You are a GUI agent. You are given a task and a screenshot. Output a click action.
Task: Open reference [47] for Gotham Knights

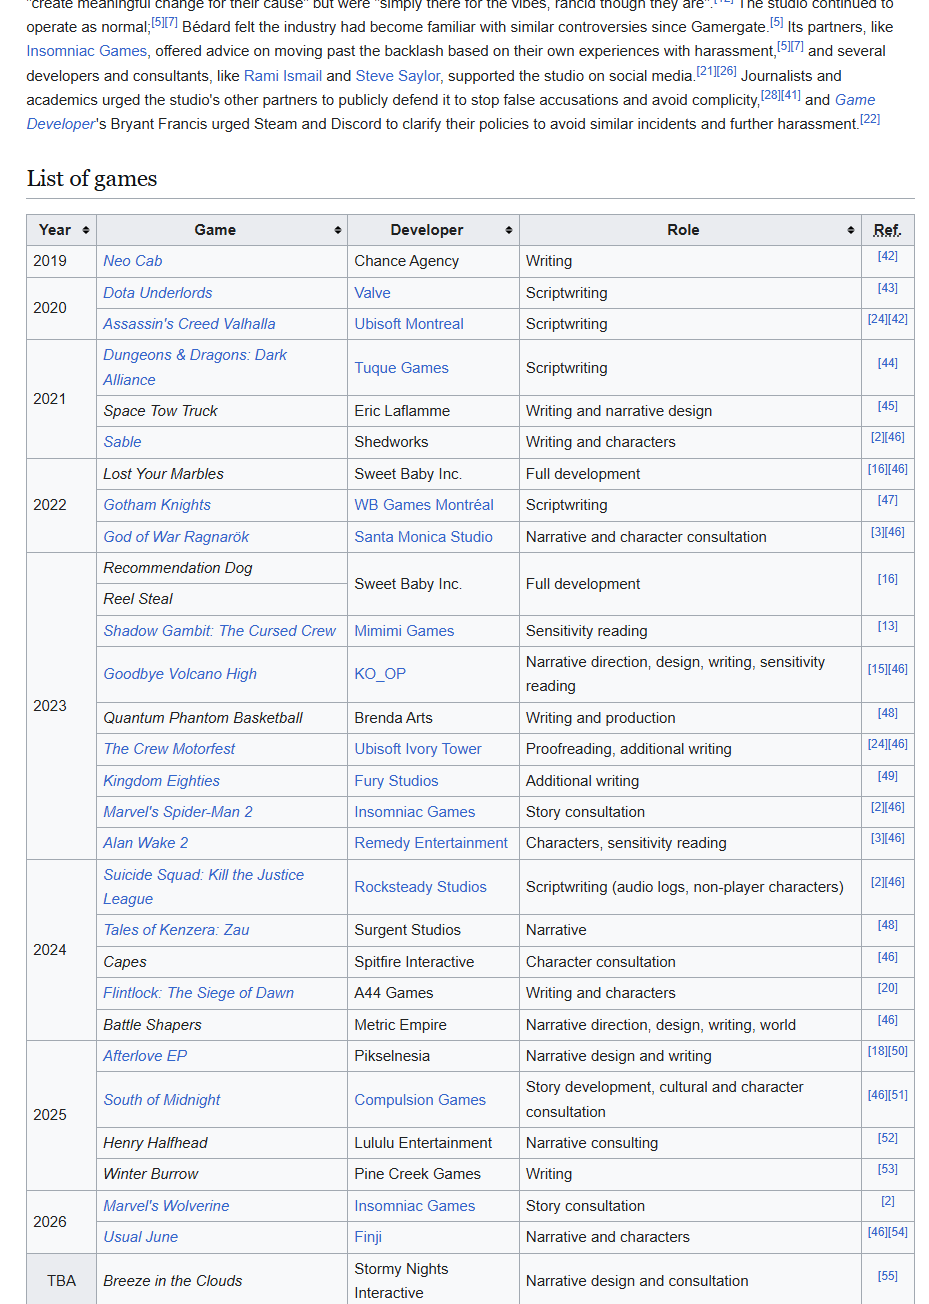pos(887,500)
